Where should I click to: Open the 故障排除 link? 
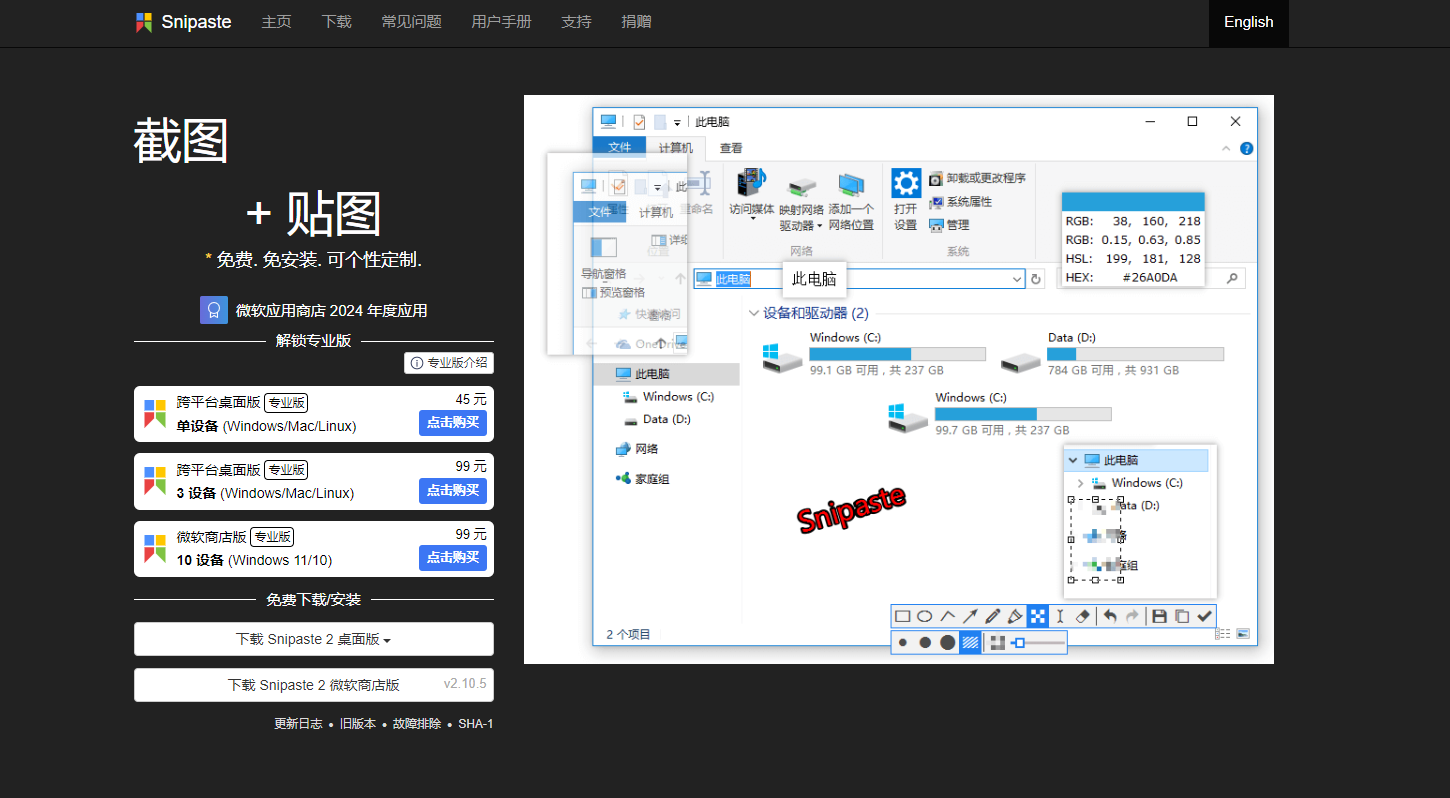(417, 724)
